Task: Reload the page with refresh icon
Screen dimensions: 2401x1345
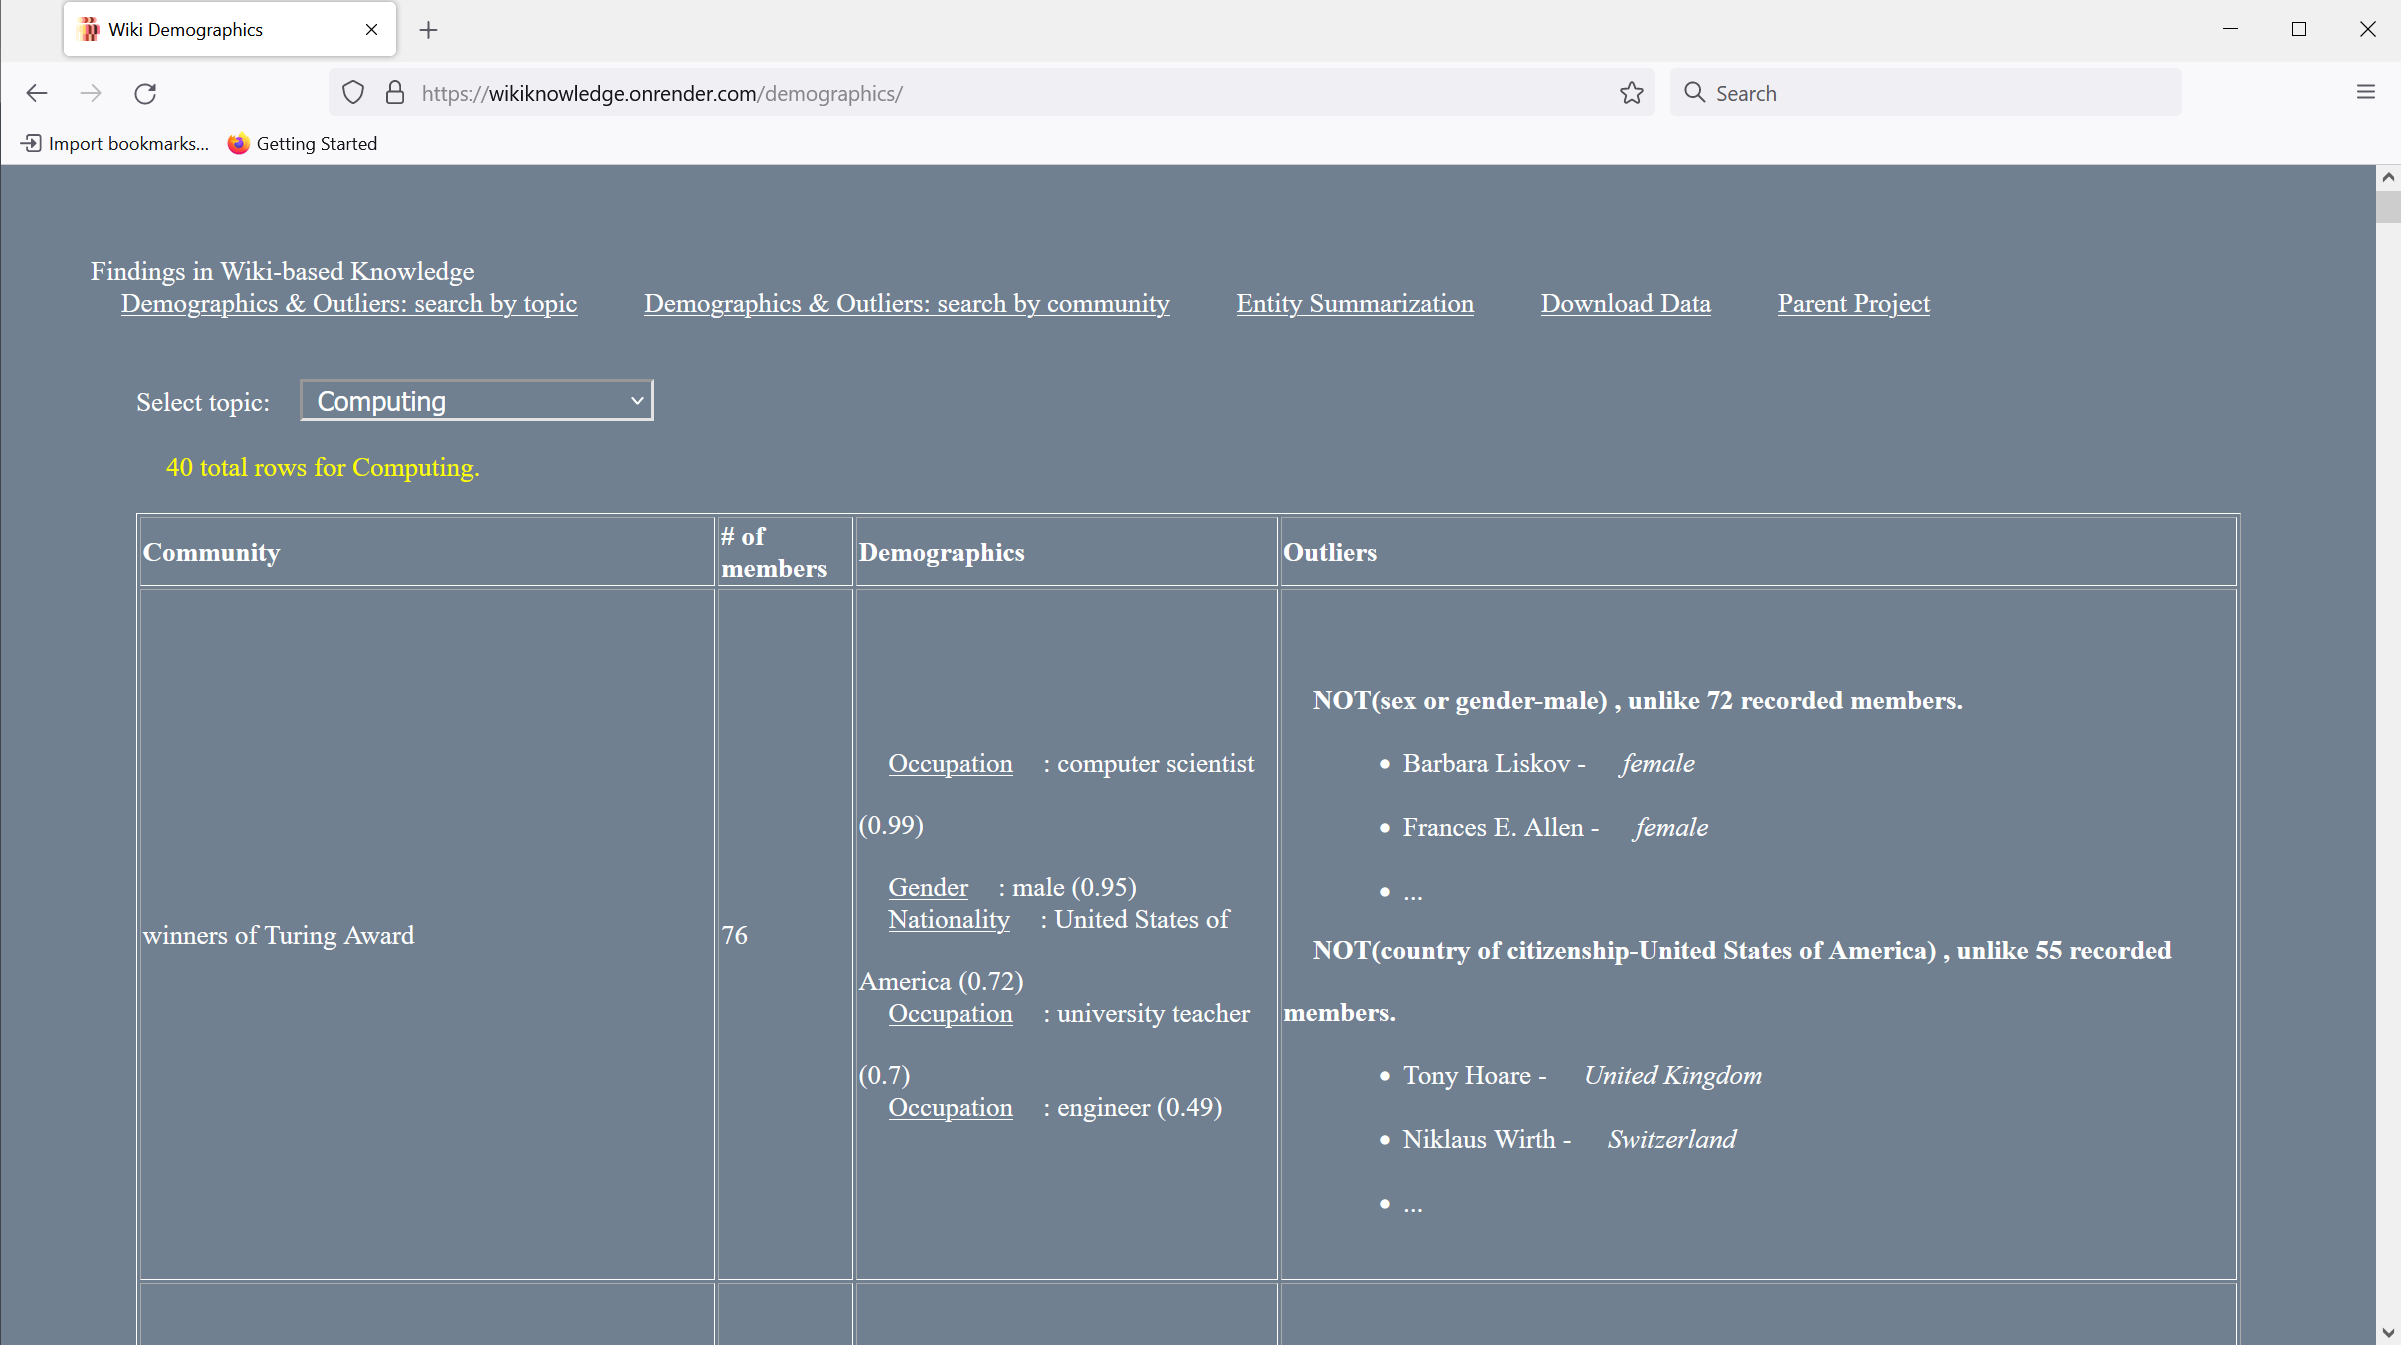Action: click(x=145, y=93)
